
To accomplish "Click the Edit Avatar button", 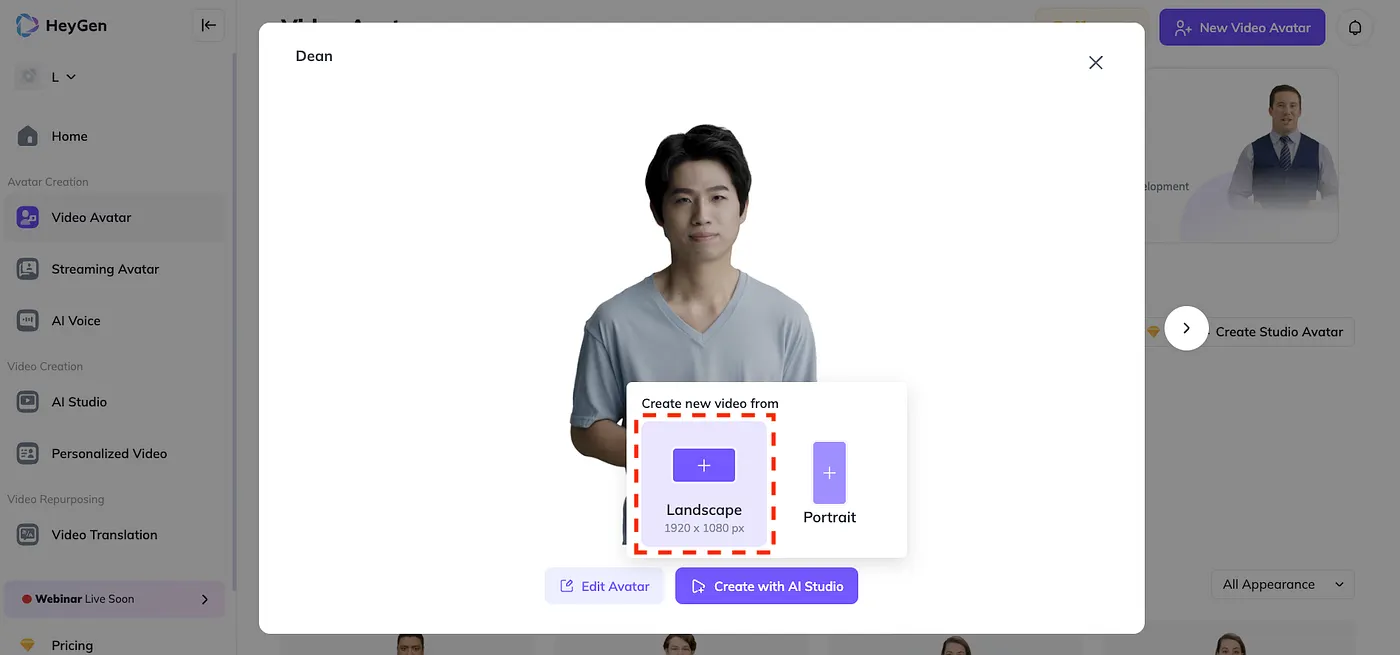I will tap(604, 586).
